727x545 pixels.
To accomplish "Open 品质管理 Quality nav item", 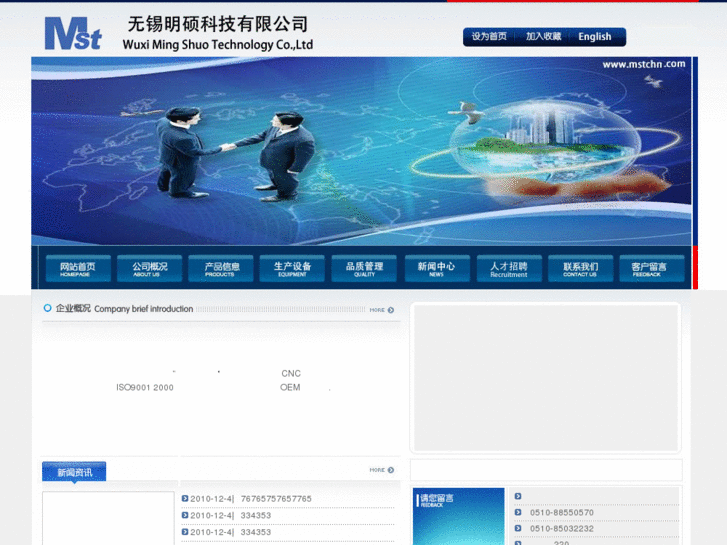I will point(364,269).
